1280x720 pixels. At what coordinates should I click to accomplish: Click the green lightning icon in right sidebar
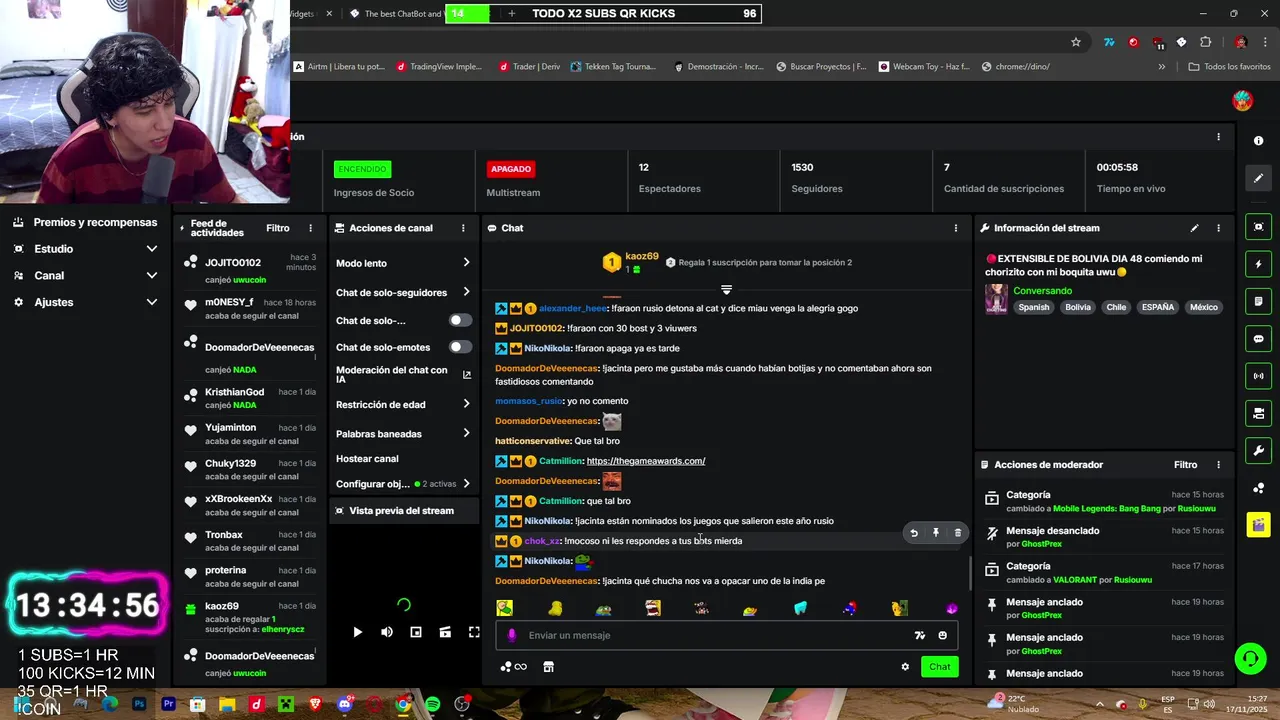(1259, 264)
